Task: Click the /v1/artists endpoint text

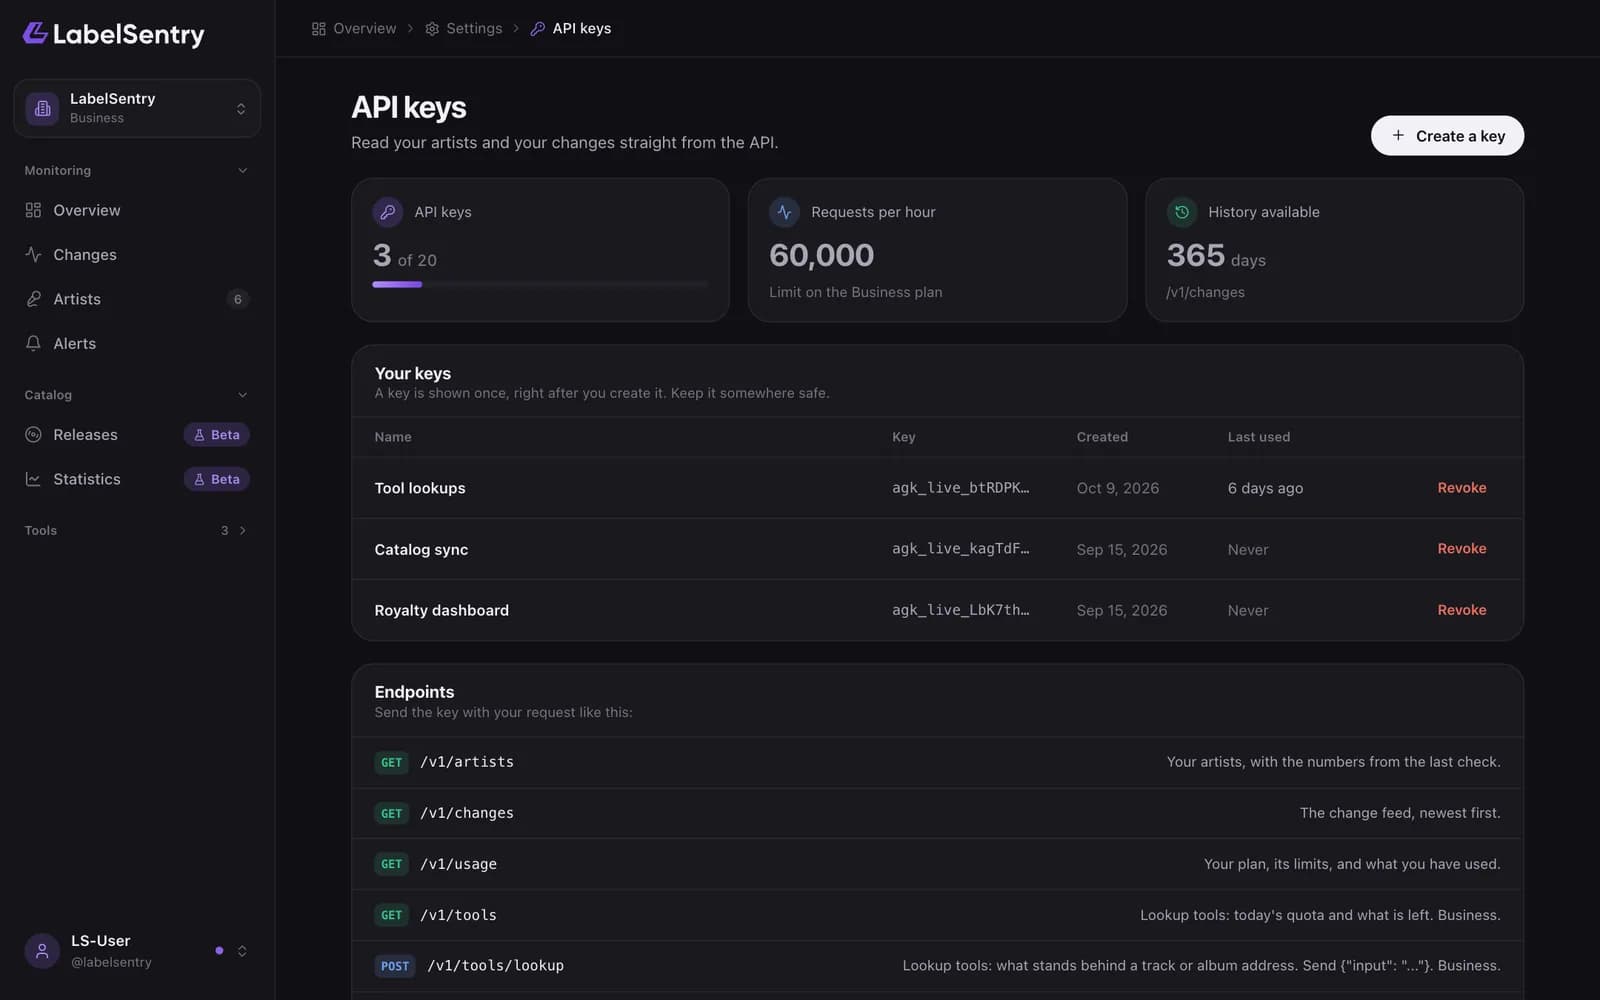Action: pyautogui.click(x=467, y=762)
